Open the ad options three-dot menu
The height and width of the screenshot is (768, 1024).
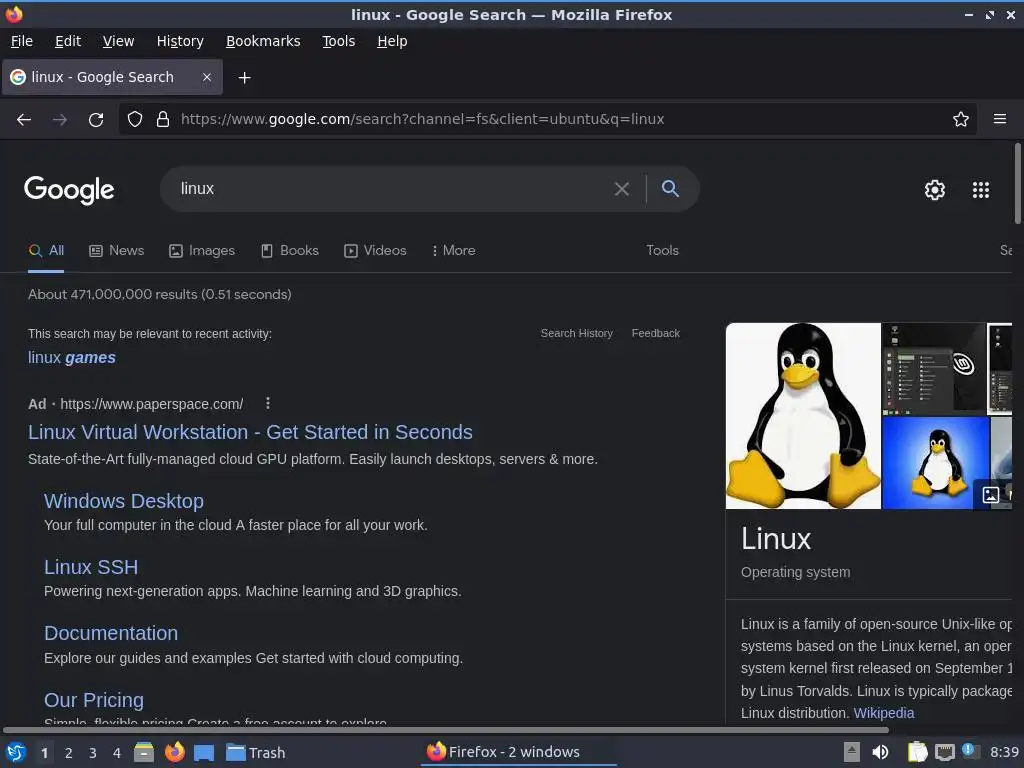click(268, 403)
